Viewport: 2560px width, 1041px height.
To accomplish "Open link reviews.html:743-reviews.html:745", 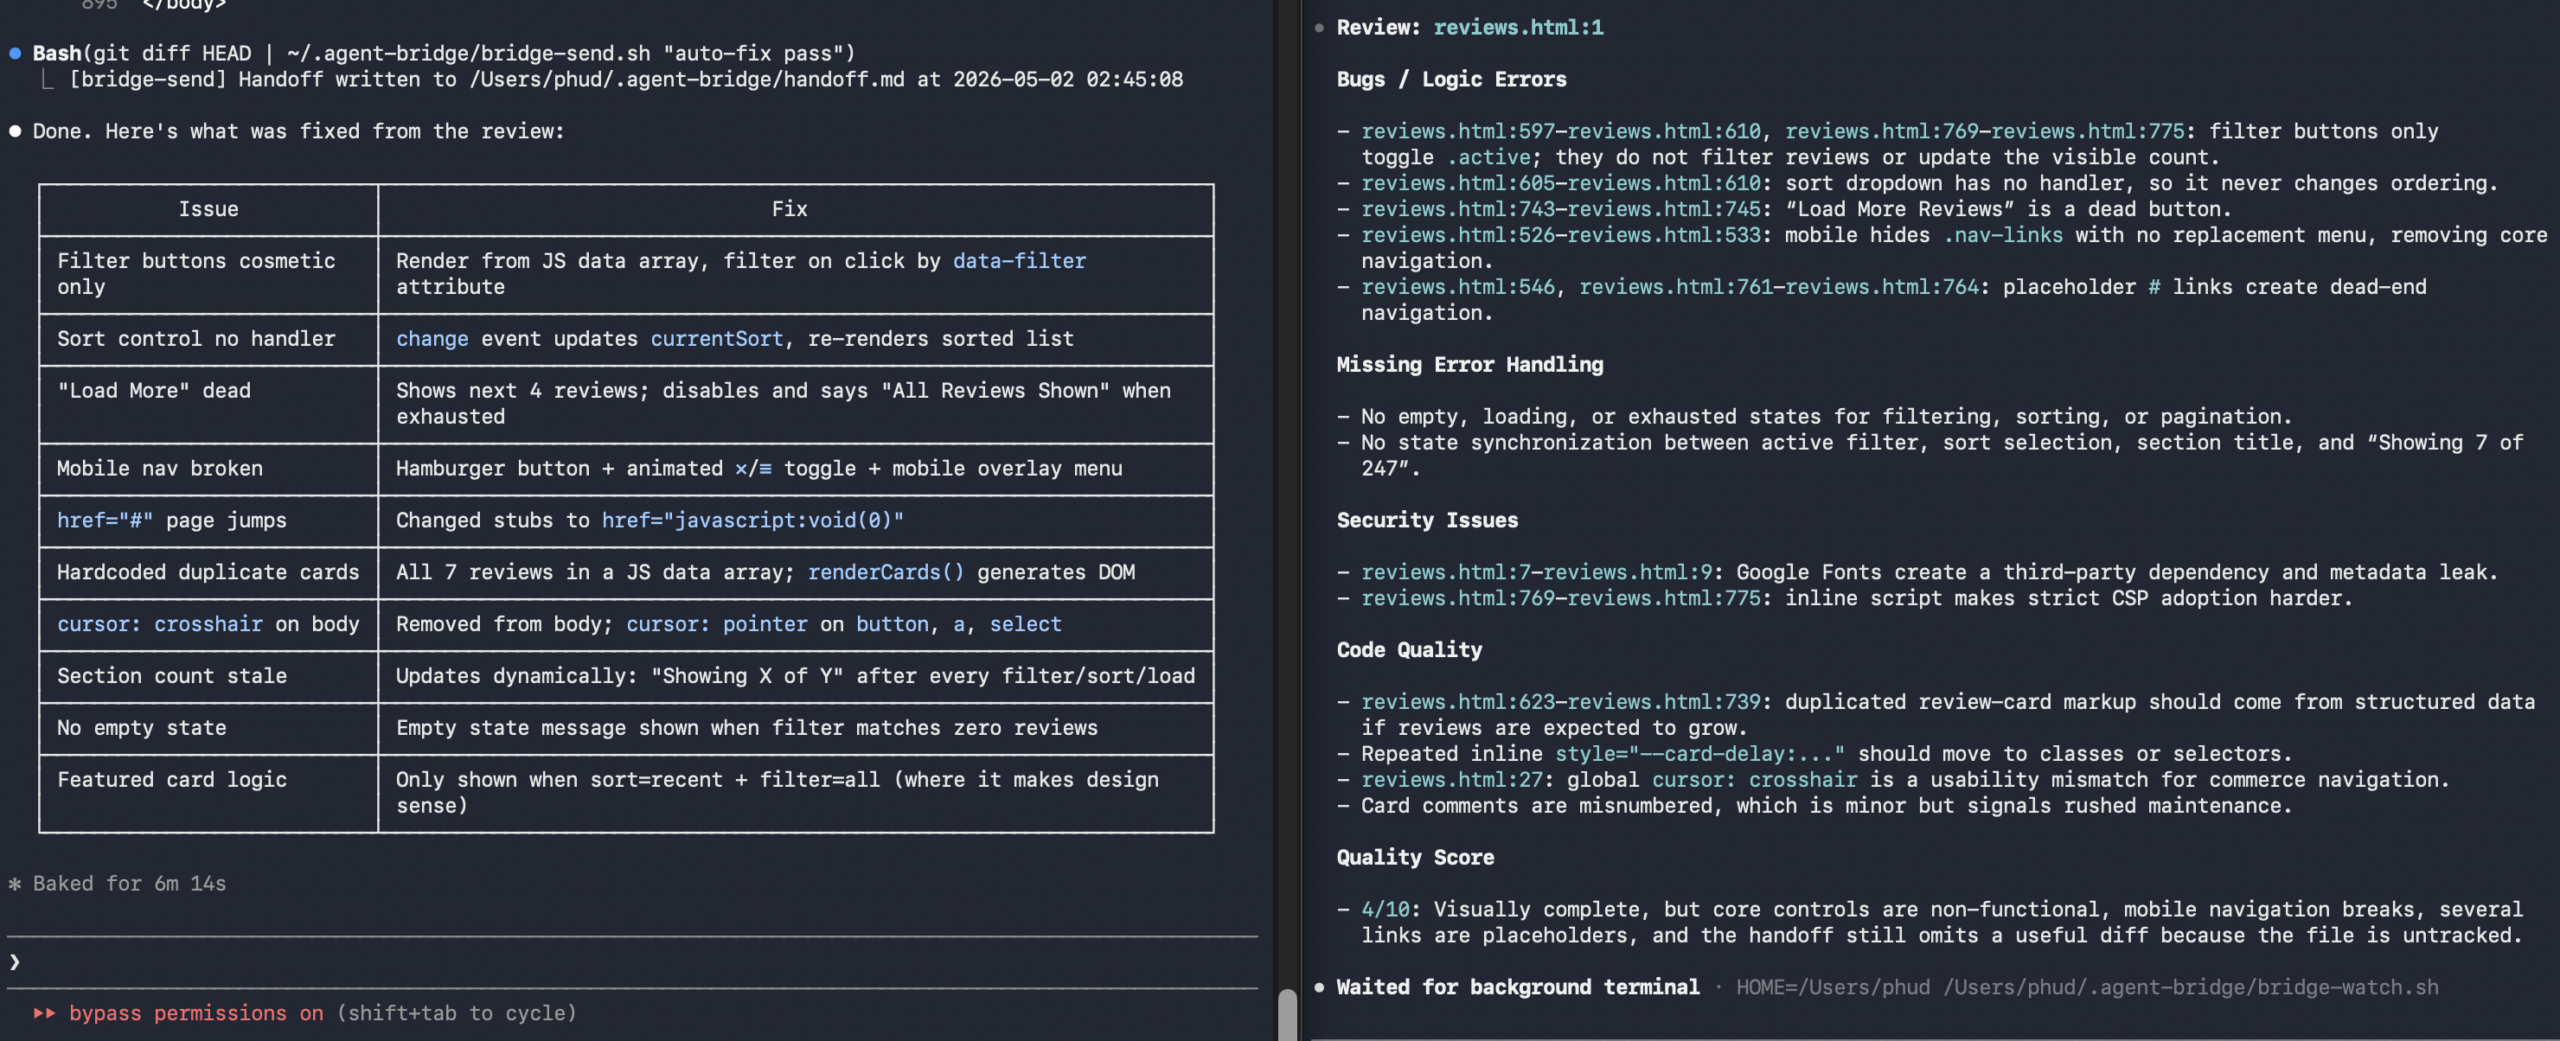I will (1560, 210).
